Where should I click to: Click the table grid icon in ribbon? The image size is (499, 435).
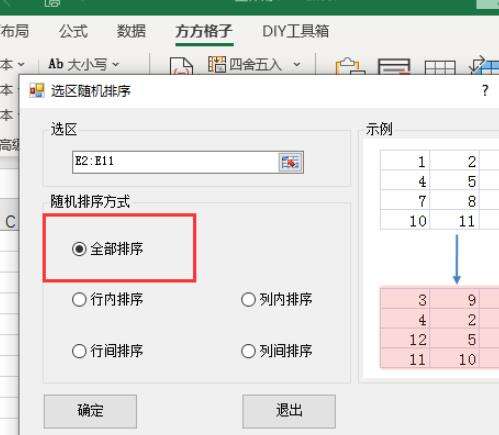pyautogui.click(x=440, y=67)
